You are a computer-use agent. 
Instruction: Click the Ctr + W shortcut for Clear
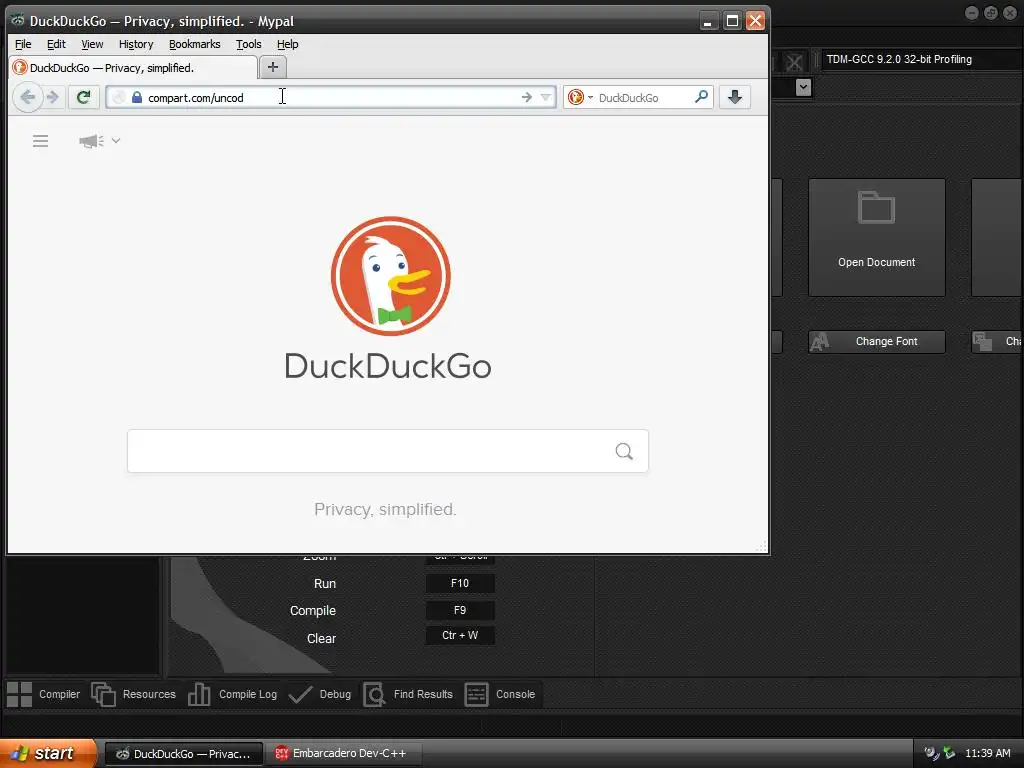(460, 635)
